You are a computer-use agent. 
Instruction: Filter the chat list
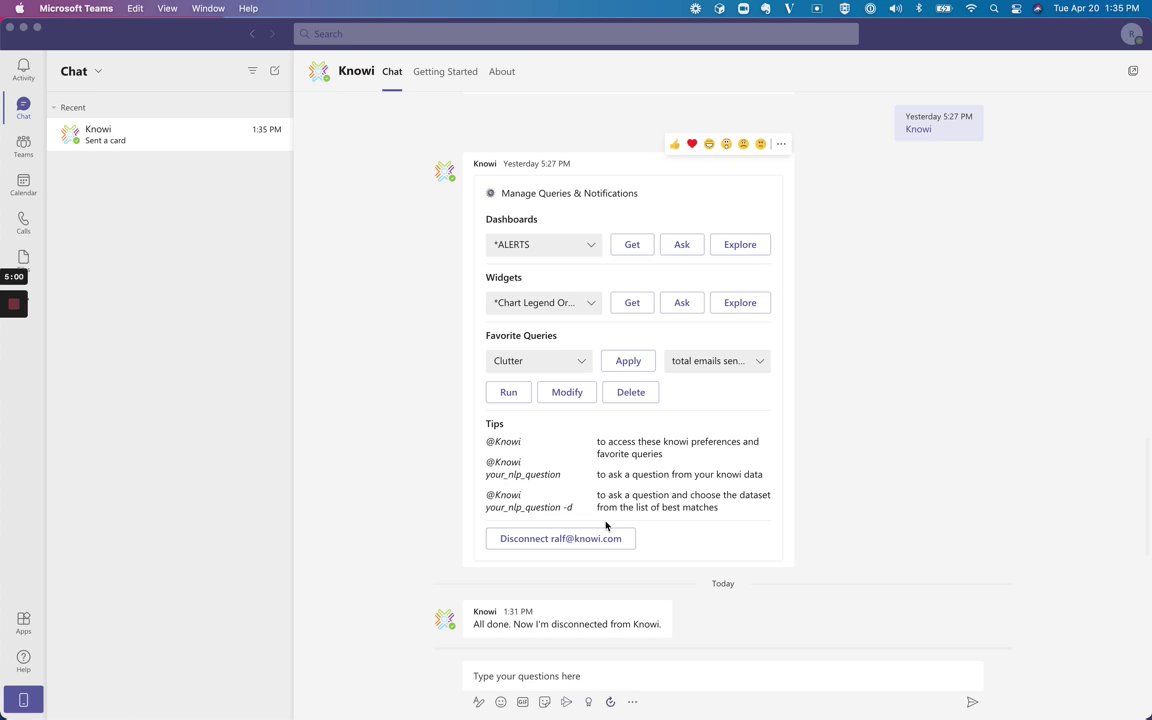coord(252,71)
